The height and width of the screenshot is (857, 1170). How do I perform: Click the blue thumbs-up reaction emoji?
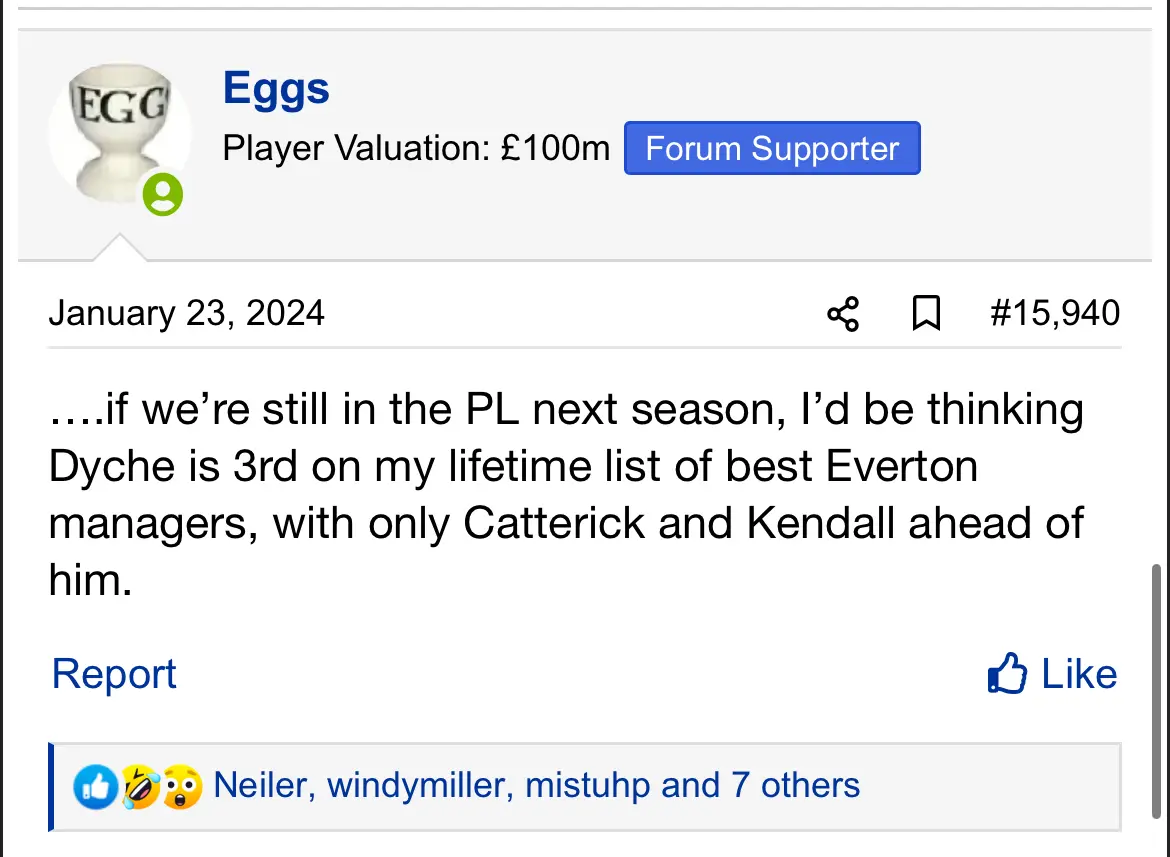tap(95, 788)
